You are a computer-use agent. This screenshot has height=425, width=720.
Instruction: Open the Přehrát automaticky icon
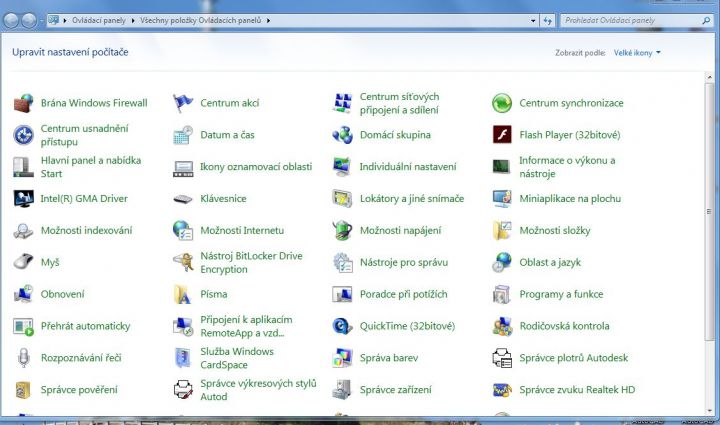coord(23,326)
